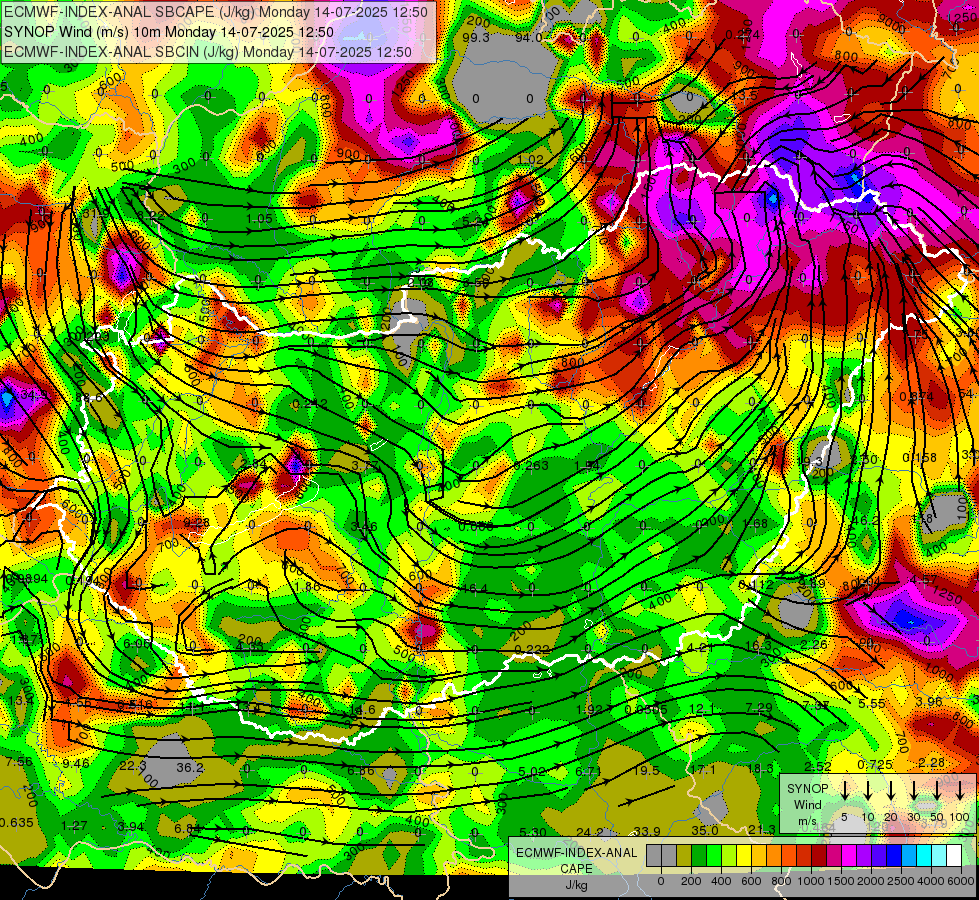Click the 24.2 value on map

pyautogui.click(x=589, y=832)
